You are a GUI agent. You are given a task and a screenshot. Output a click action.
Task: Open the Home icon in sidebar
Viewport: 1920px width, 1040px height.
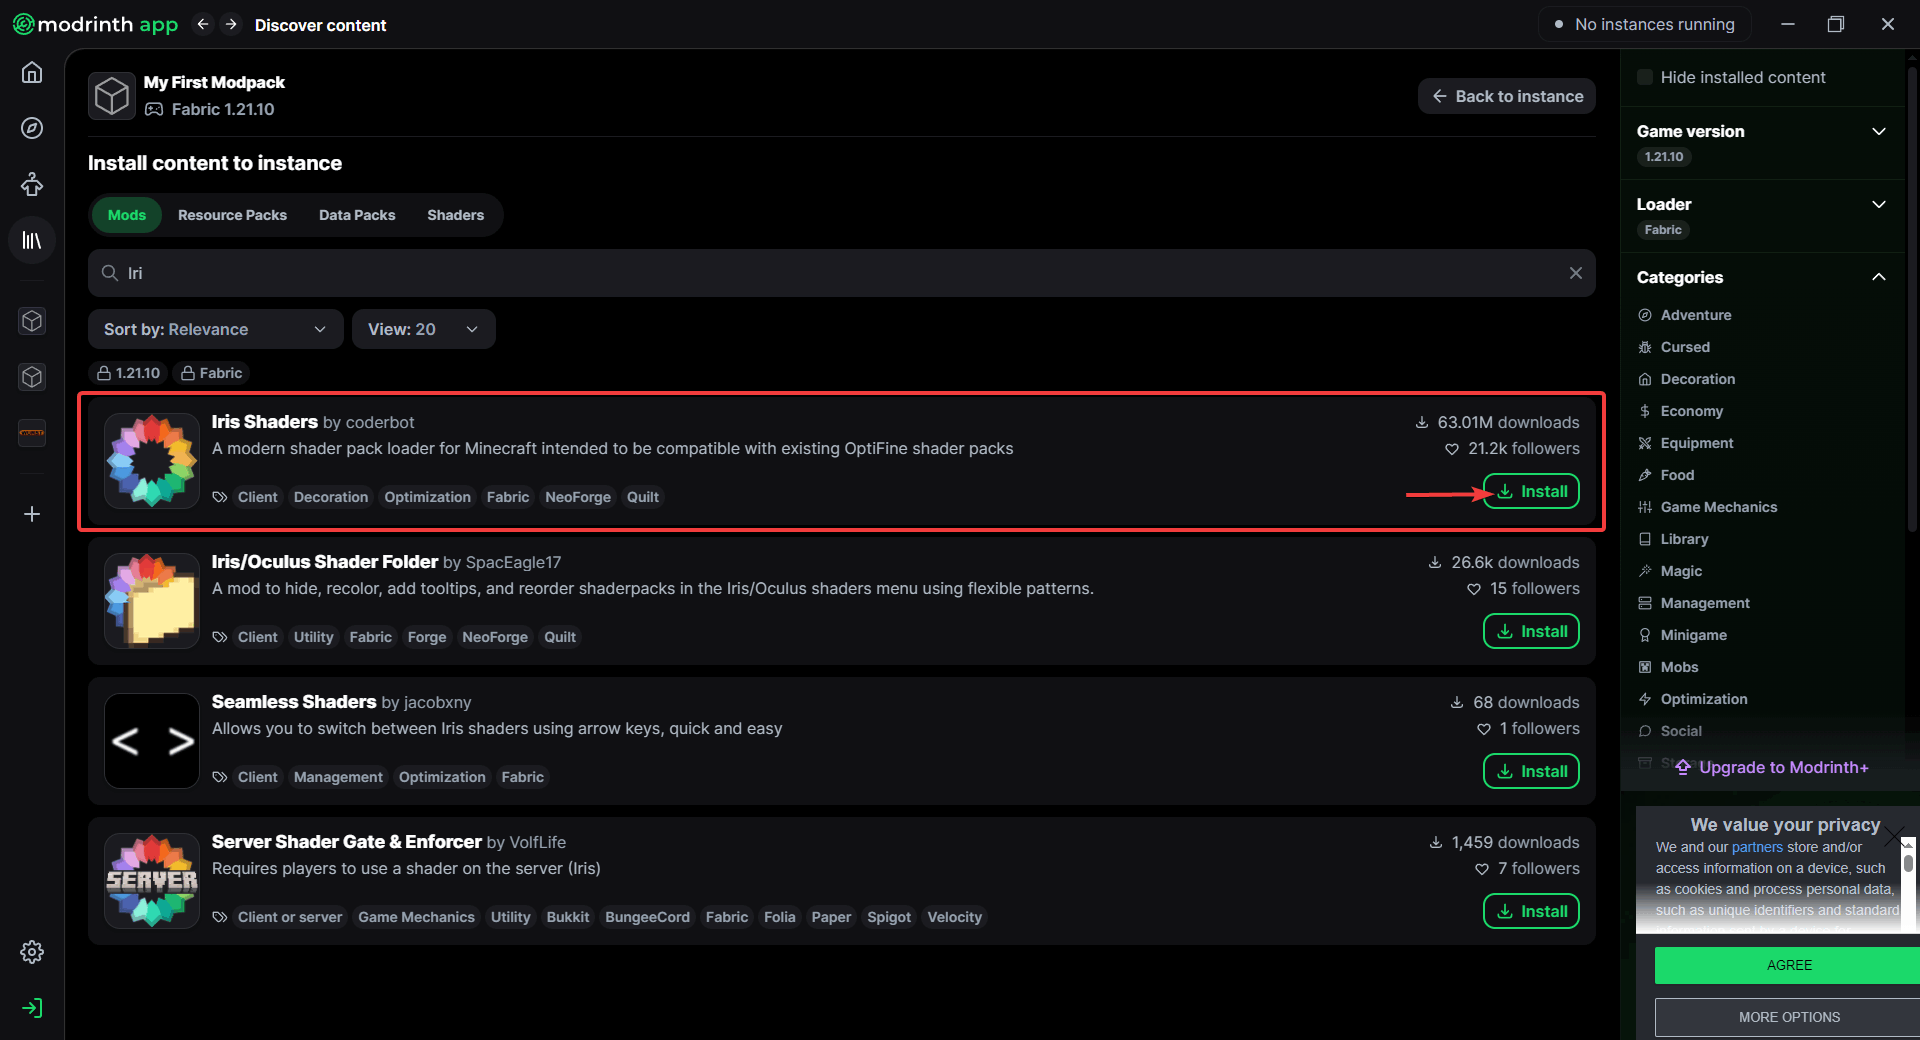[x=32, y=73]
